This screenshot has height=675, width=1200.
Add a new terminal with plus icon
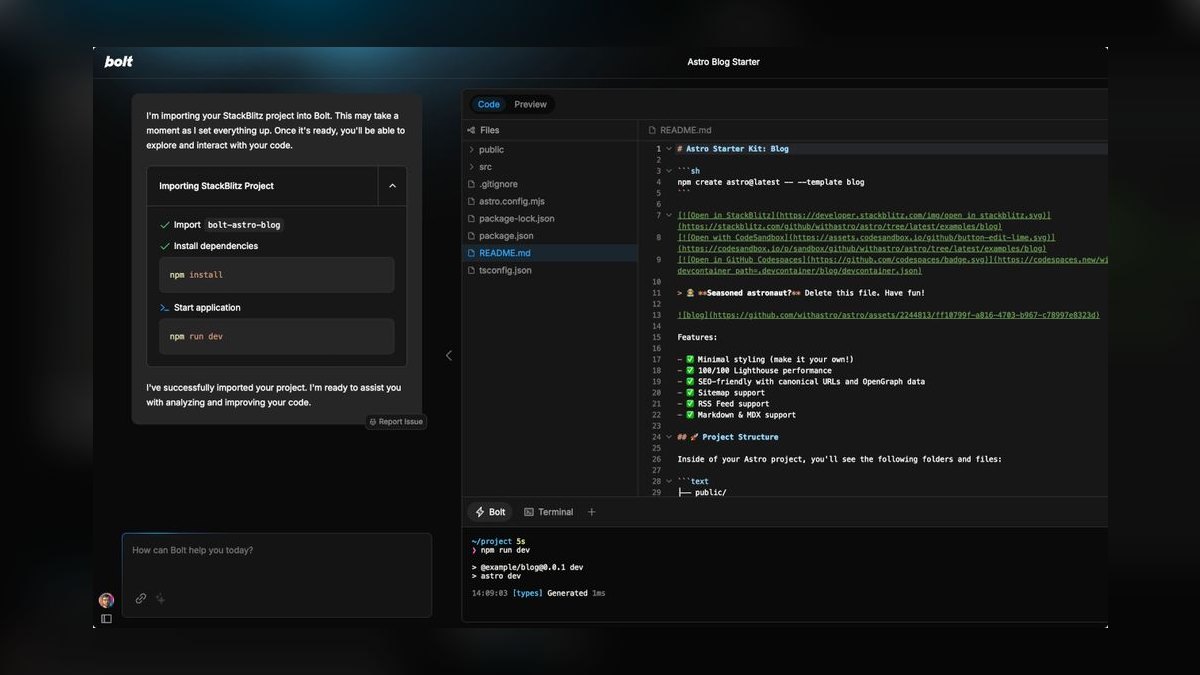[591, 512]
